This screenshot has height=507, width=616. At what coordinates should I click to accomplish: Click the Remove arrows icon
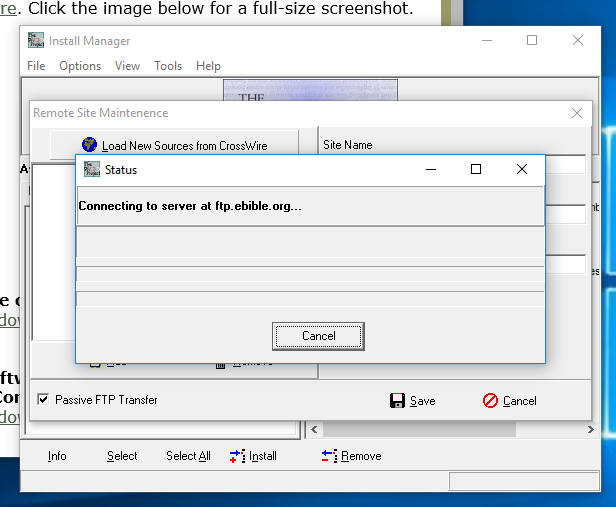(329, 456)
